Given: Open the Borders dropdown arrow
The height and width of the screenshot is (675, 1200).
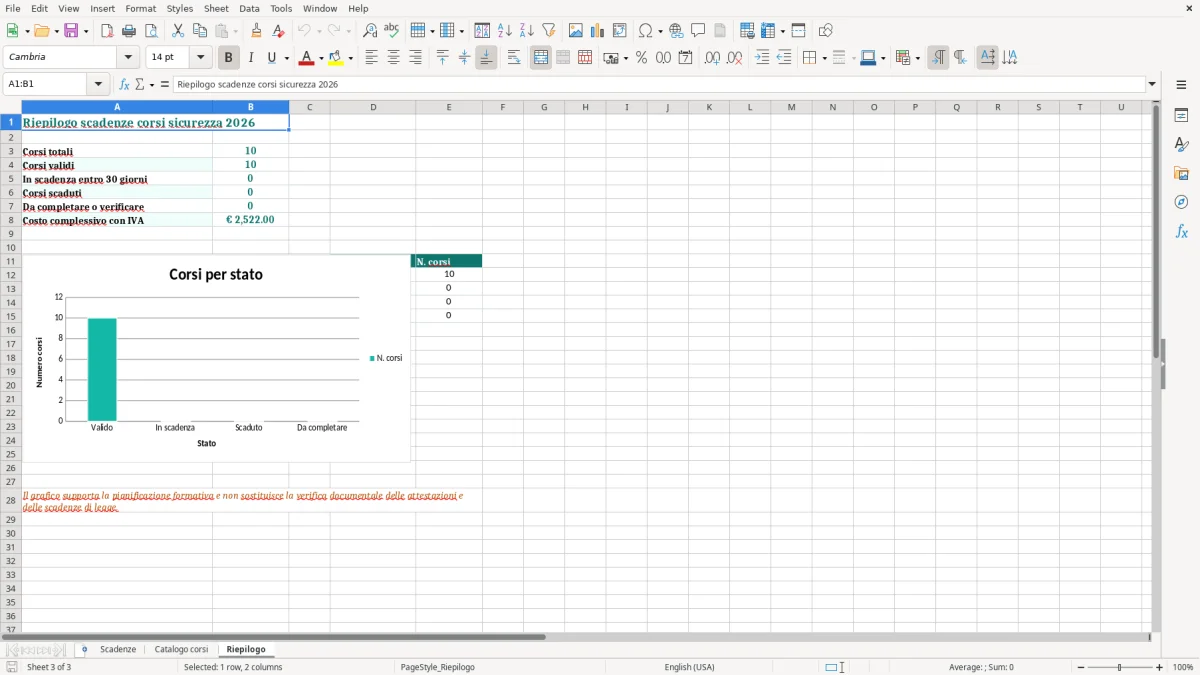Looking at the screenshot, I should point(824,58).
